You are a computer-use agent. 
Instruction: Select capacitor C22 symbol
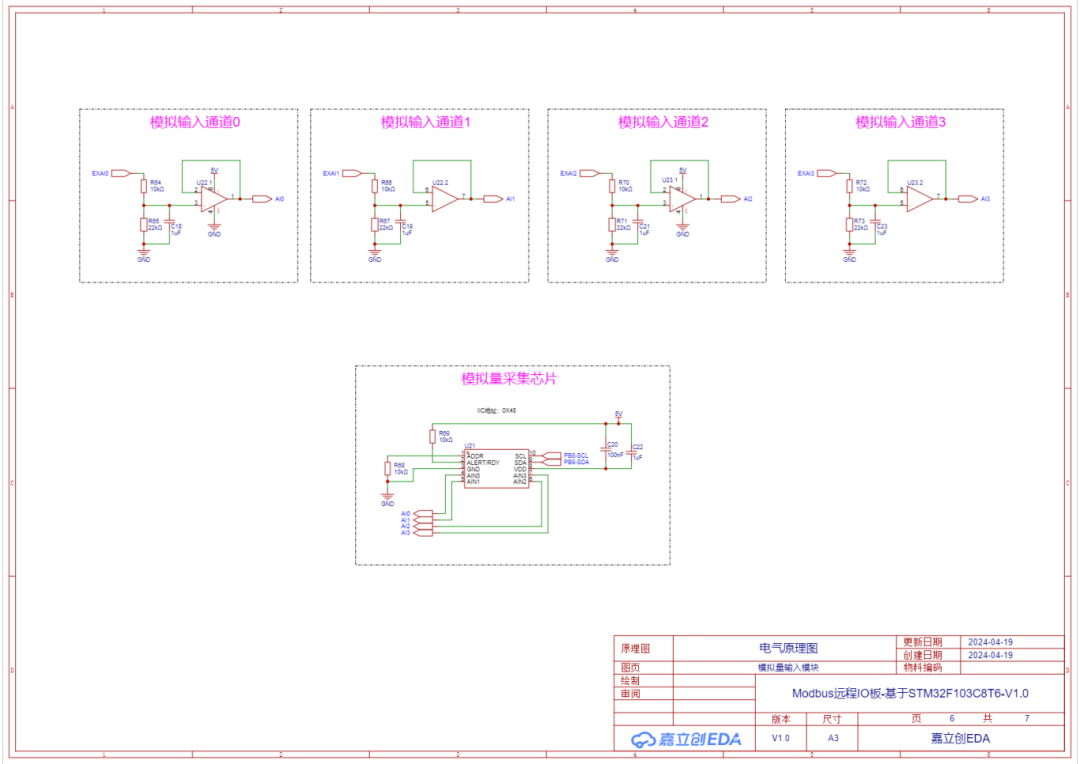click(632, 453)
